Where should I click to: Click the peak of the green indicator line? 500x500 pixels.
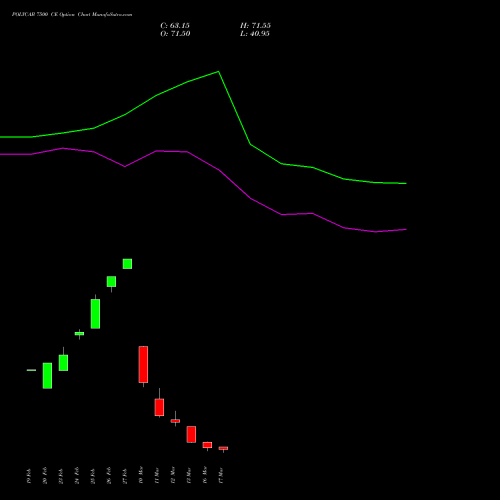click(x=218, y=71)
